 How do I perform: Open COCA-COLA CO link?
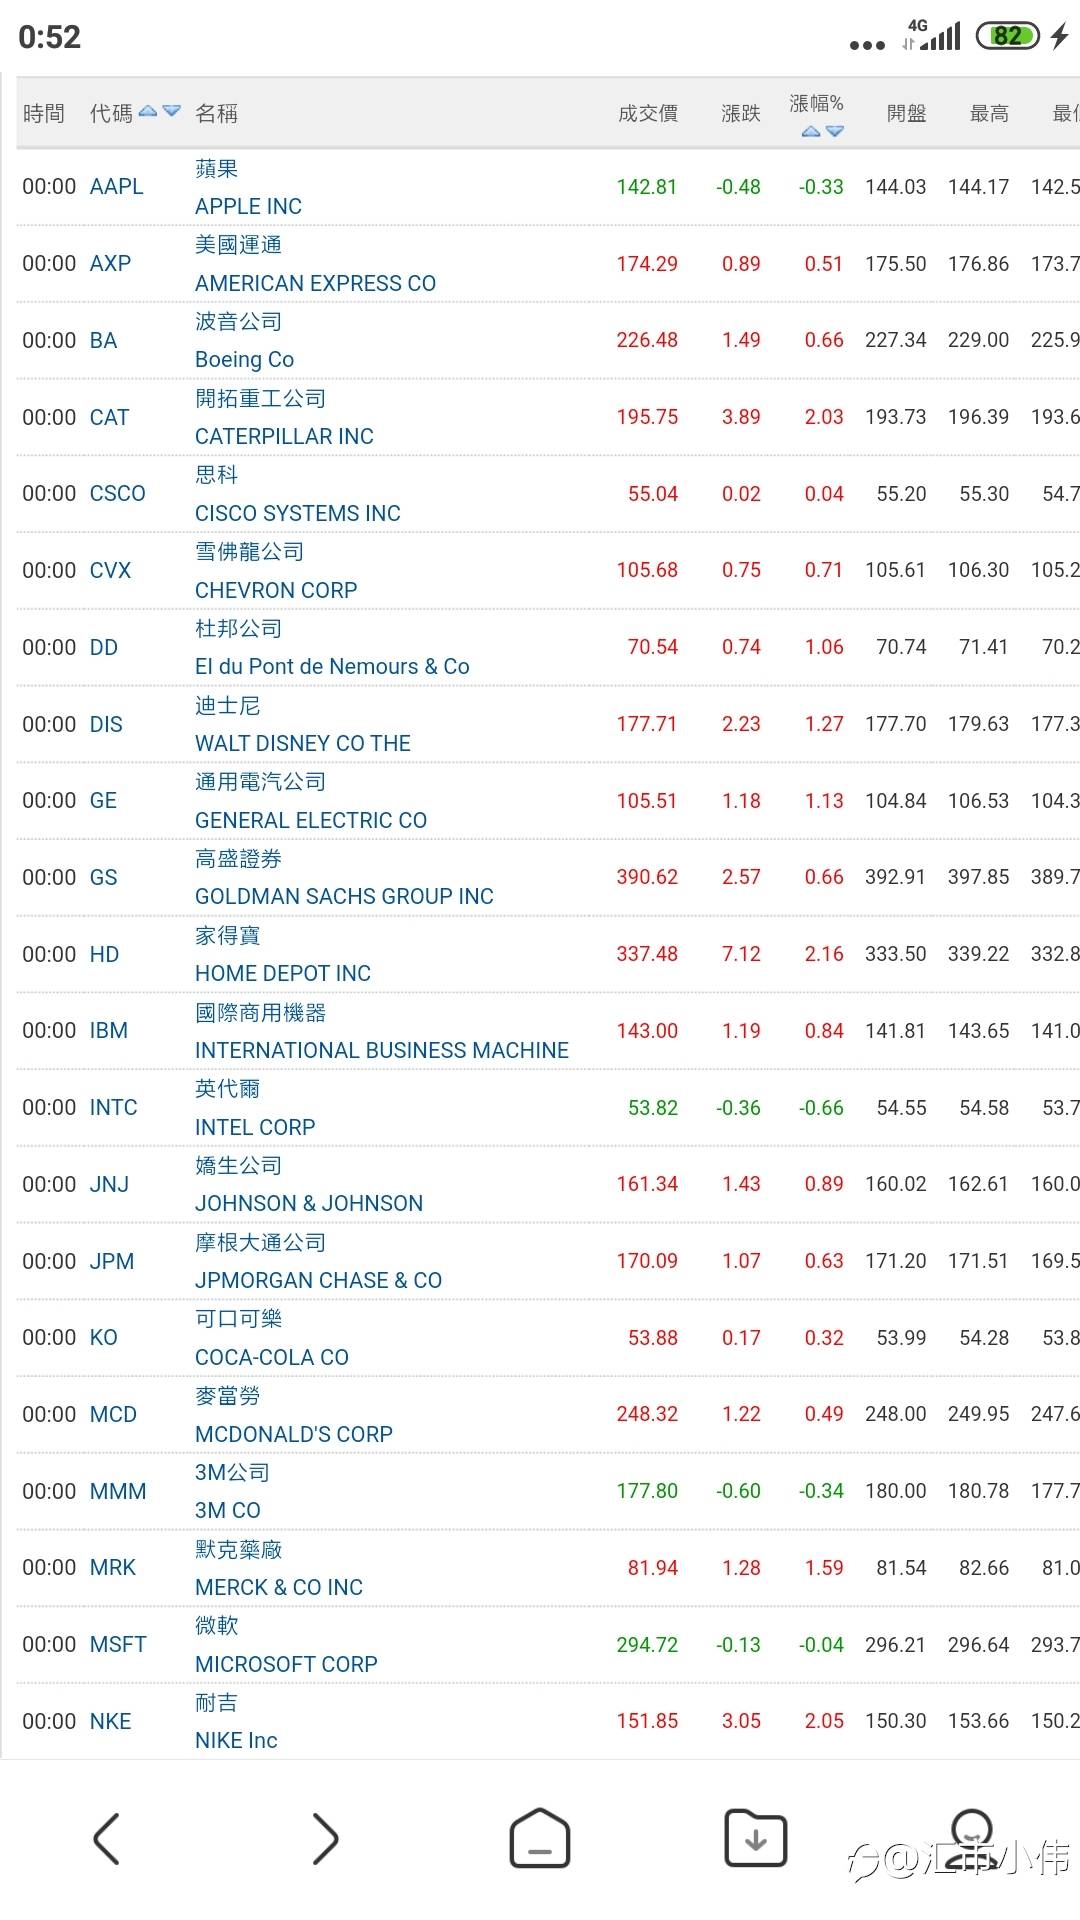(x=272, y=1358)
